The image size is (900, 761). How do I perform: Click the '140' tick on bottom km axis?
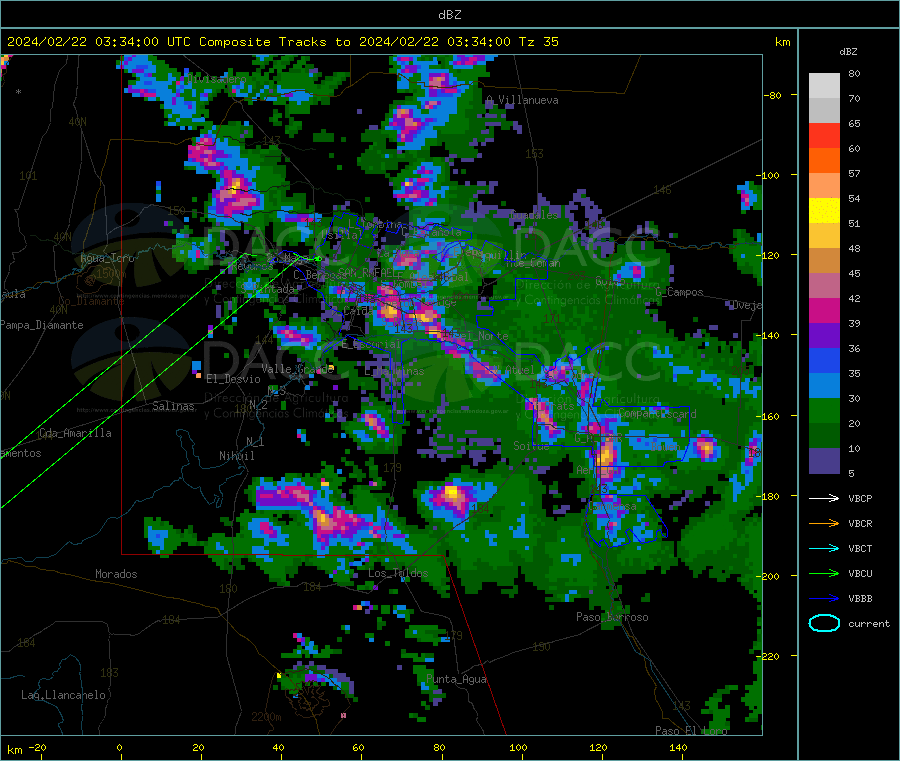tap(678, 747)
